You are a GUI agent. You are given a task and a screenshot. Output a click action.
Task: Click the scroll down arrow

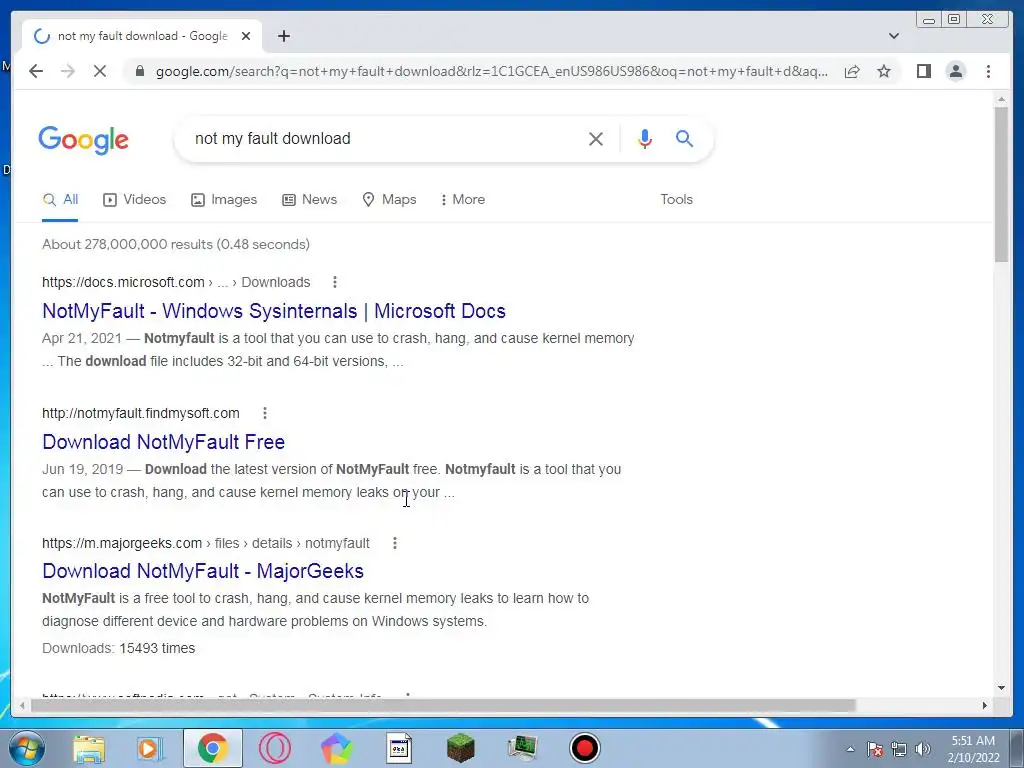[x=1001, y=688]
